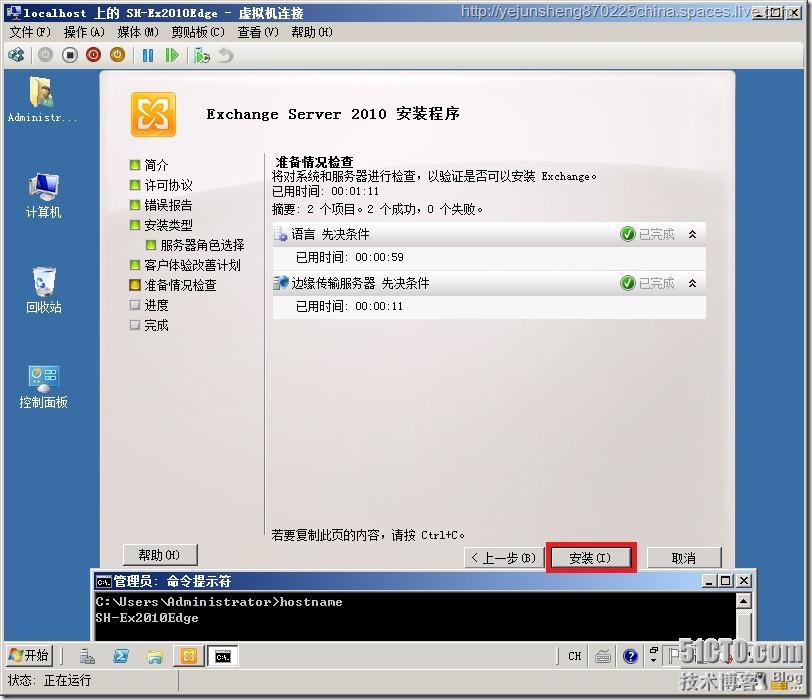Click the language bar options arrow
The image size is (812, 700).
[x=654, y=660]
